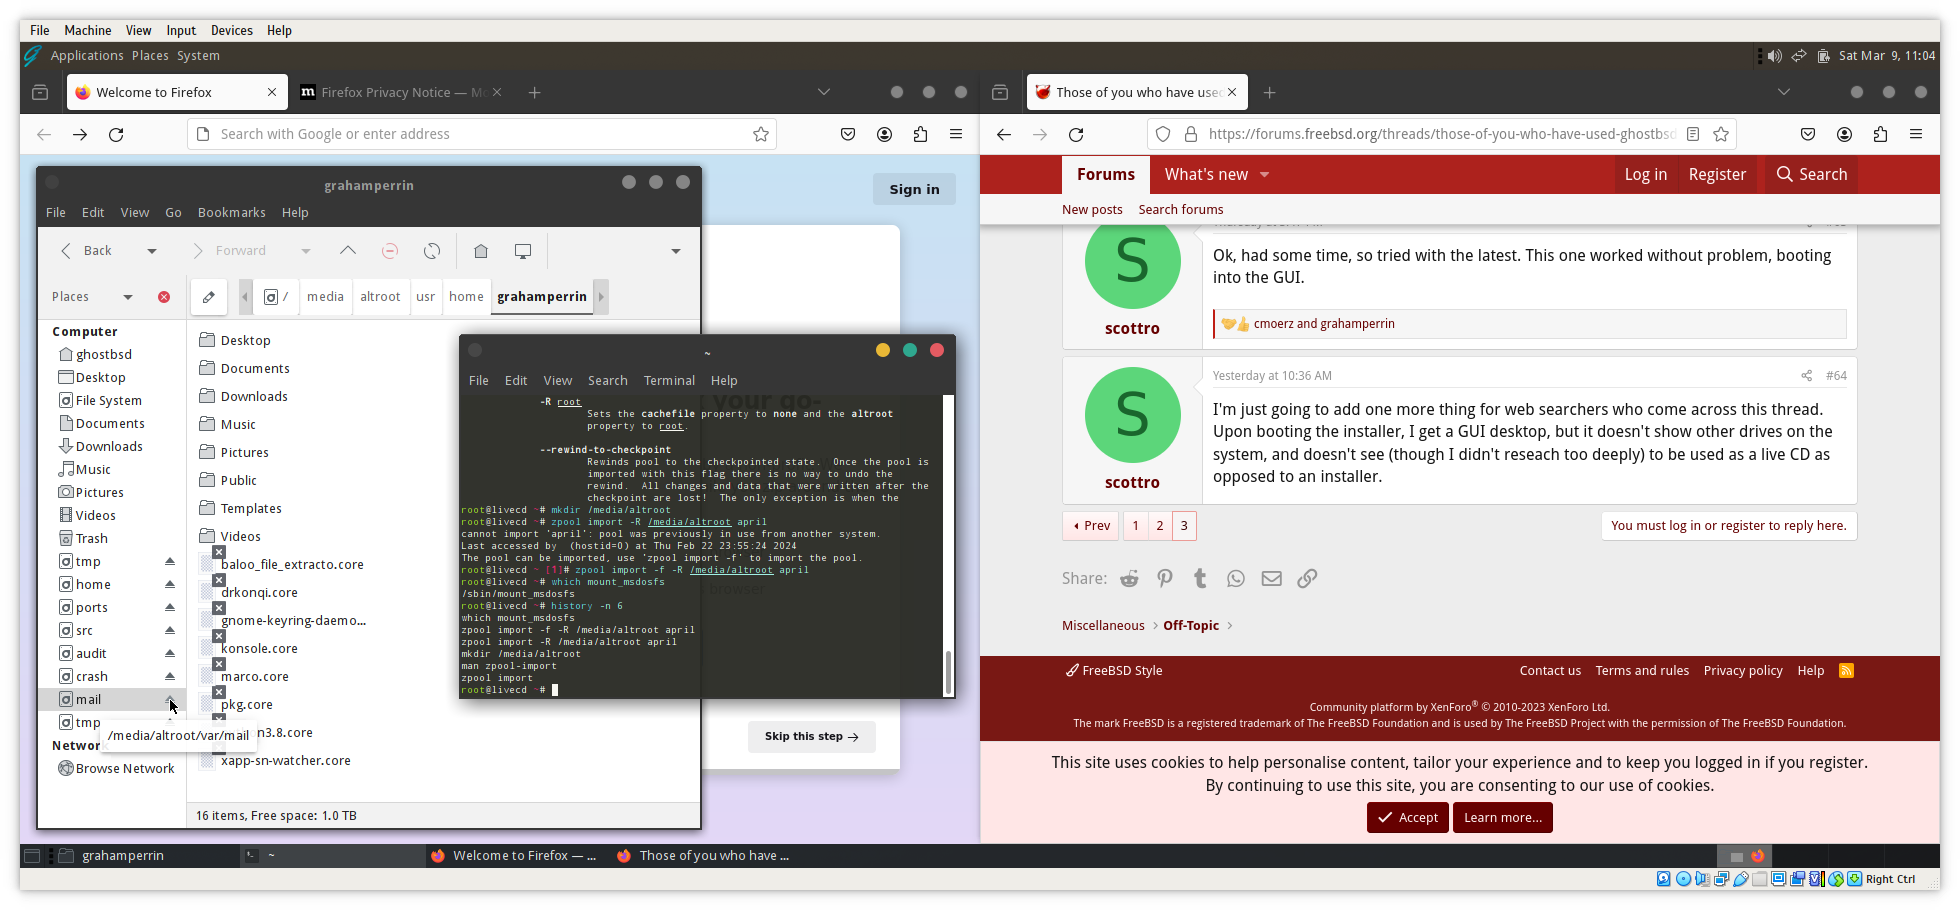This screenshot has width=1960, height=910.
Task: Open Bookmarks menu in file manager
Action: coord(232,213)
